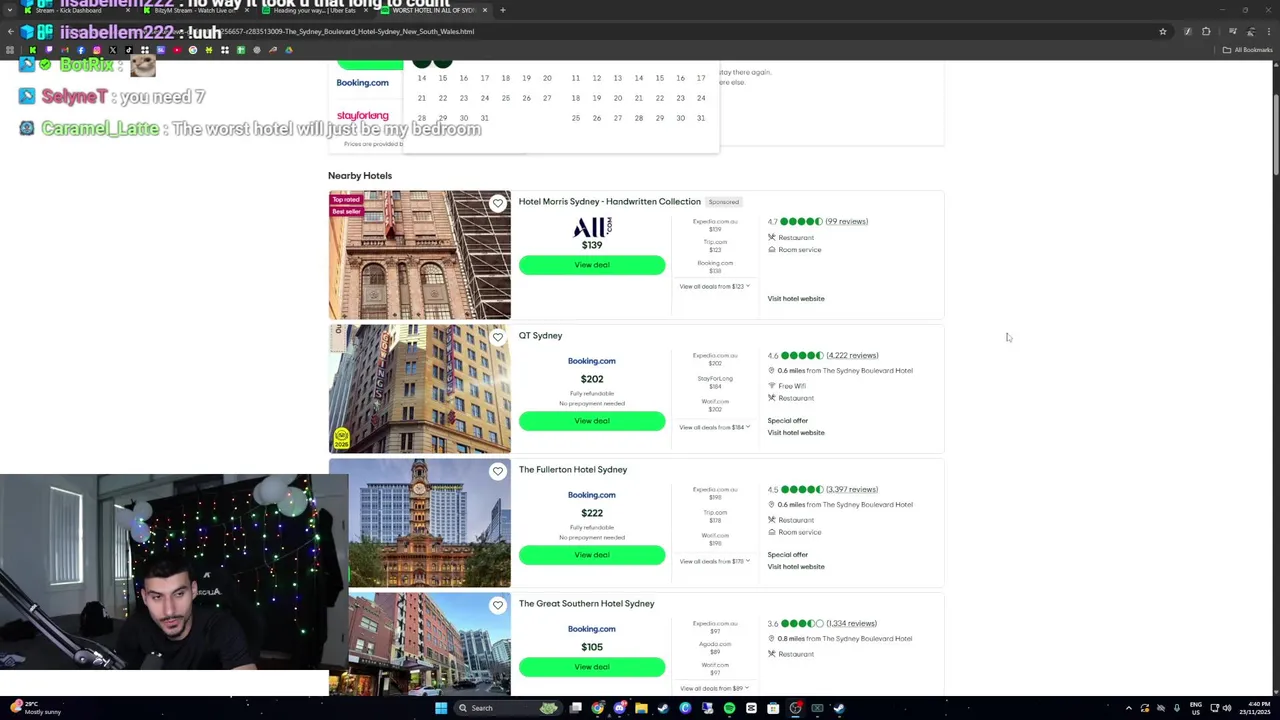
Task: Open The Great Southern Hotel Sydney title
Action: tap(586, 603)
